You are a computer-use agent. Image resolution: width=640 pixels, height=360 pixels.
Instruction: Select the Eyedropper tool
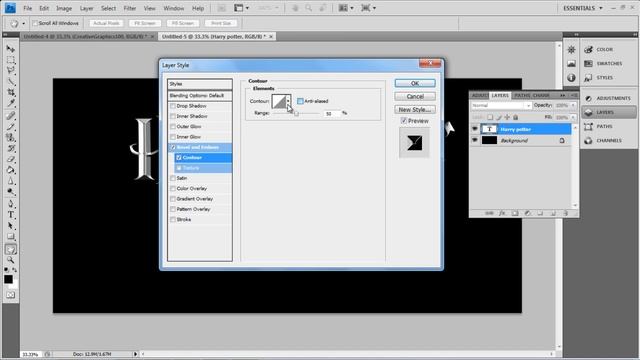(11, 104)
